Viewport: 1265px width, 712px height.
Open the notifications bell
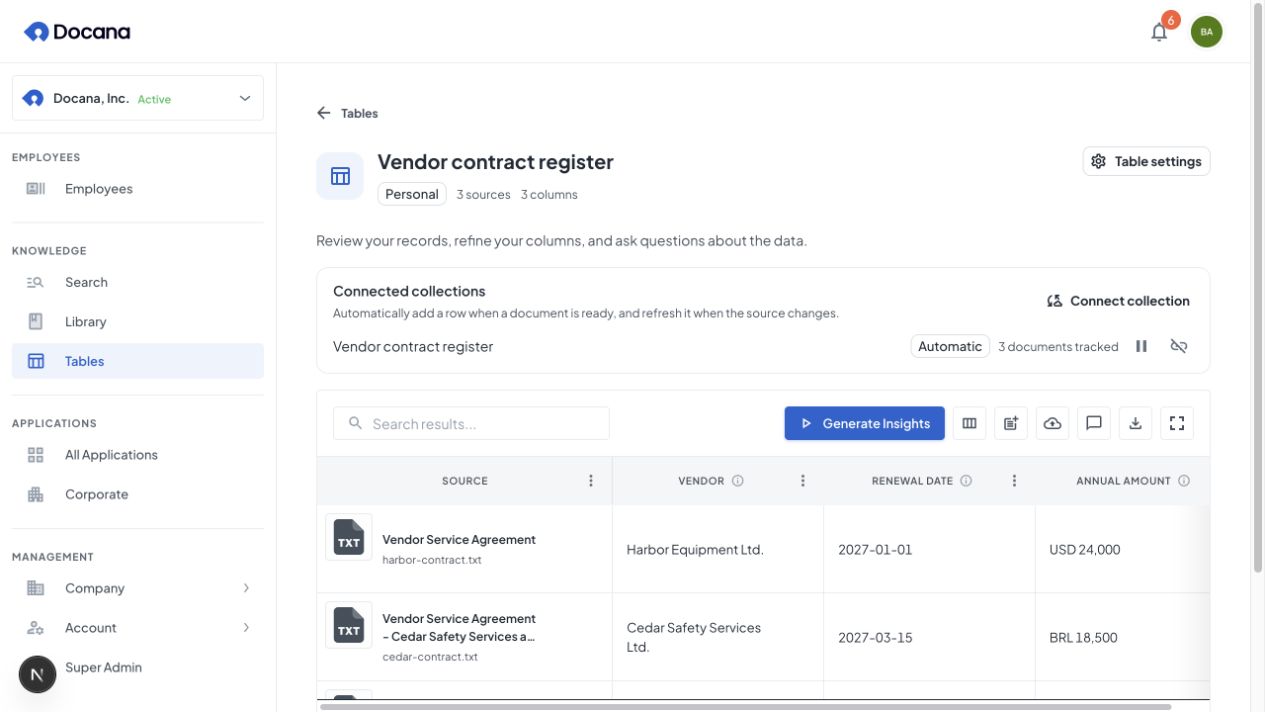(1159, 31)
